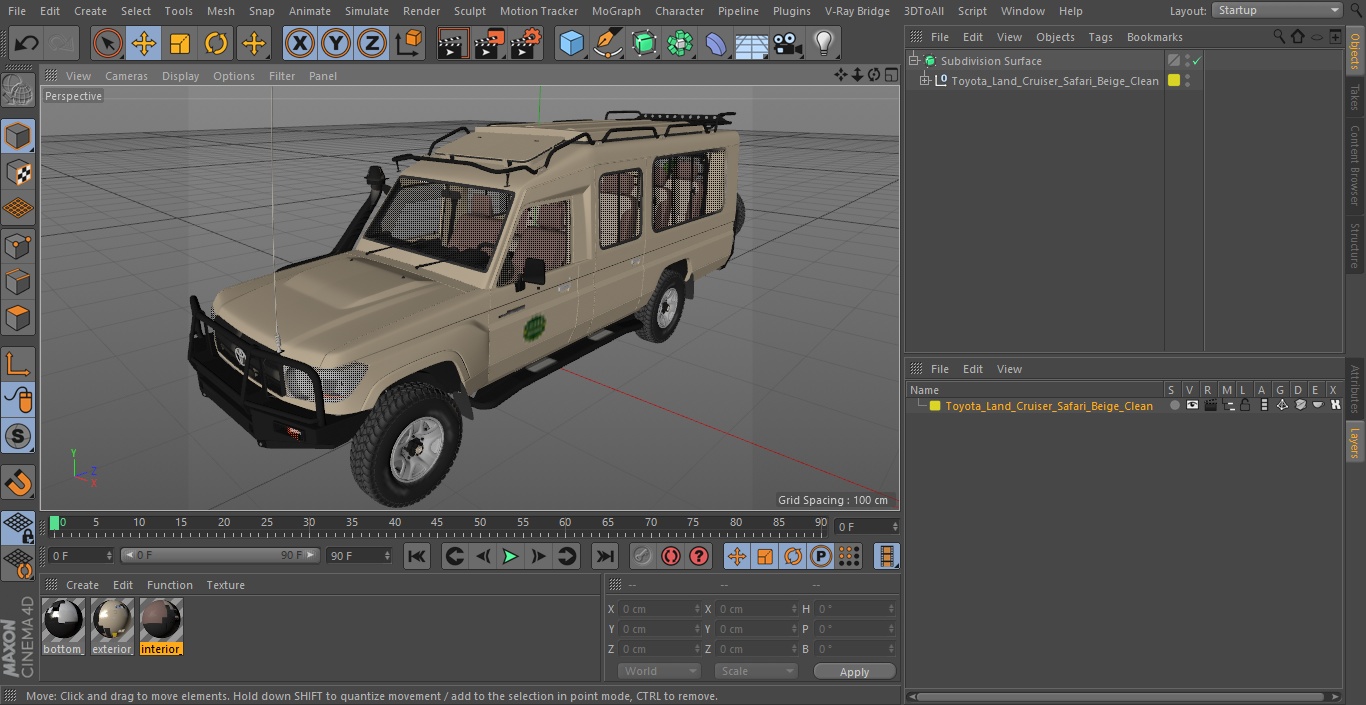
Task: Open the Simulate menu
Action: [367, 11]
